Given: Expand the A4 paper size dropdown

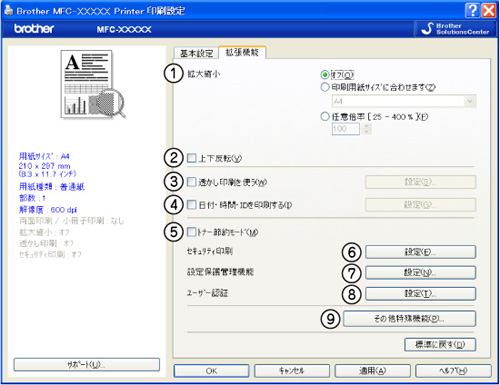Looking at the screenshot, I should click(x=470, y=101).
